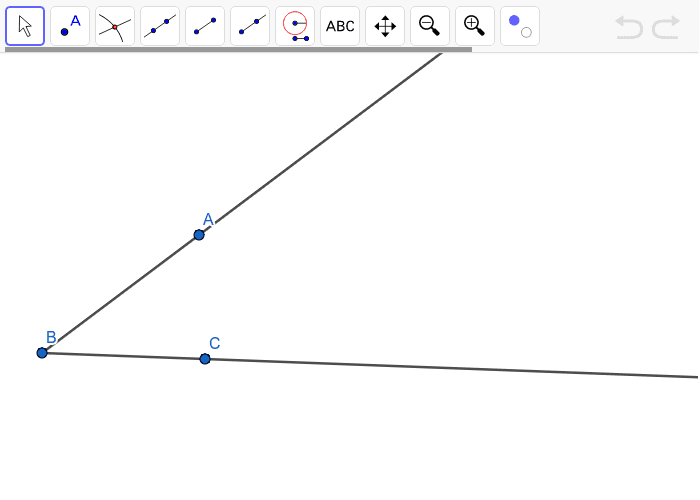Click point A on the ray
Viewport: 700px width, 500px height.
199,235
